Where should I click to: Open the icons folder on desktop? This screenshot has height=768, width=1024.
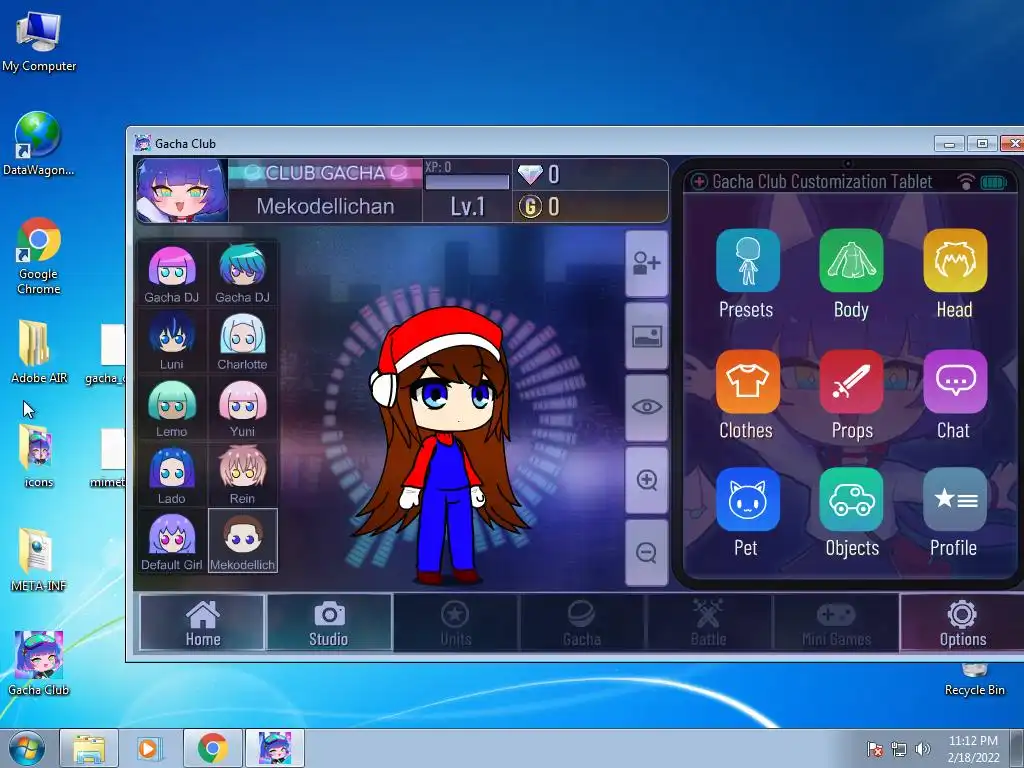(x=39, y=455)
